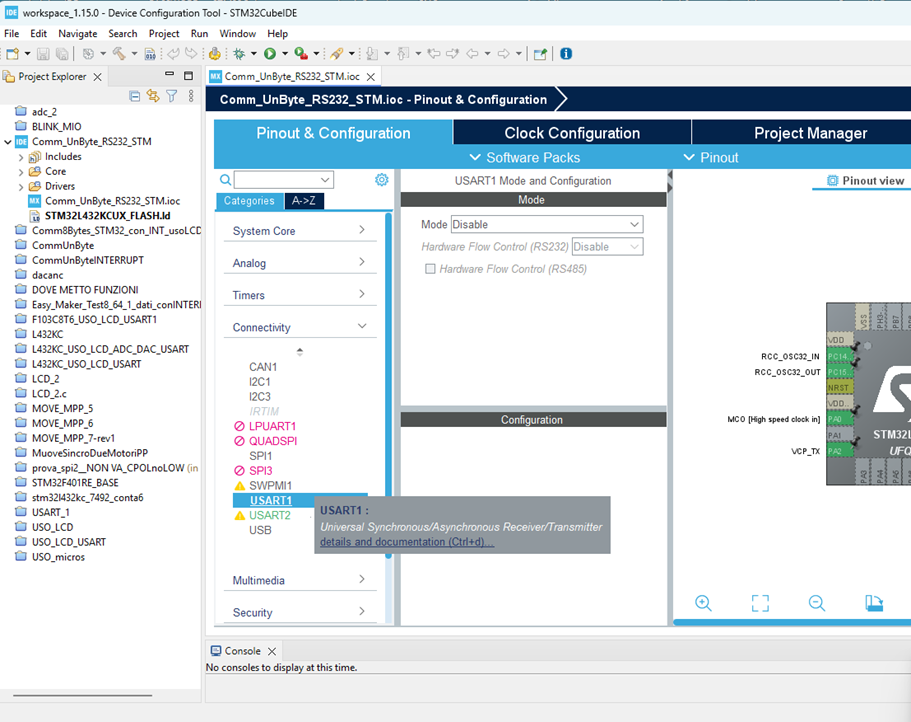Select the CAN1 peripheral
This screenshot has height=722, width=911.
[x=263, y=367]
